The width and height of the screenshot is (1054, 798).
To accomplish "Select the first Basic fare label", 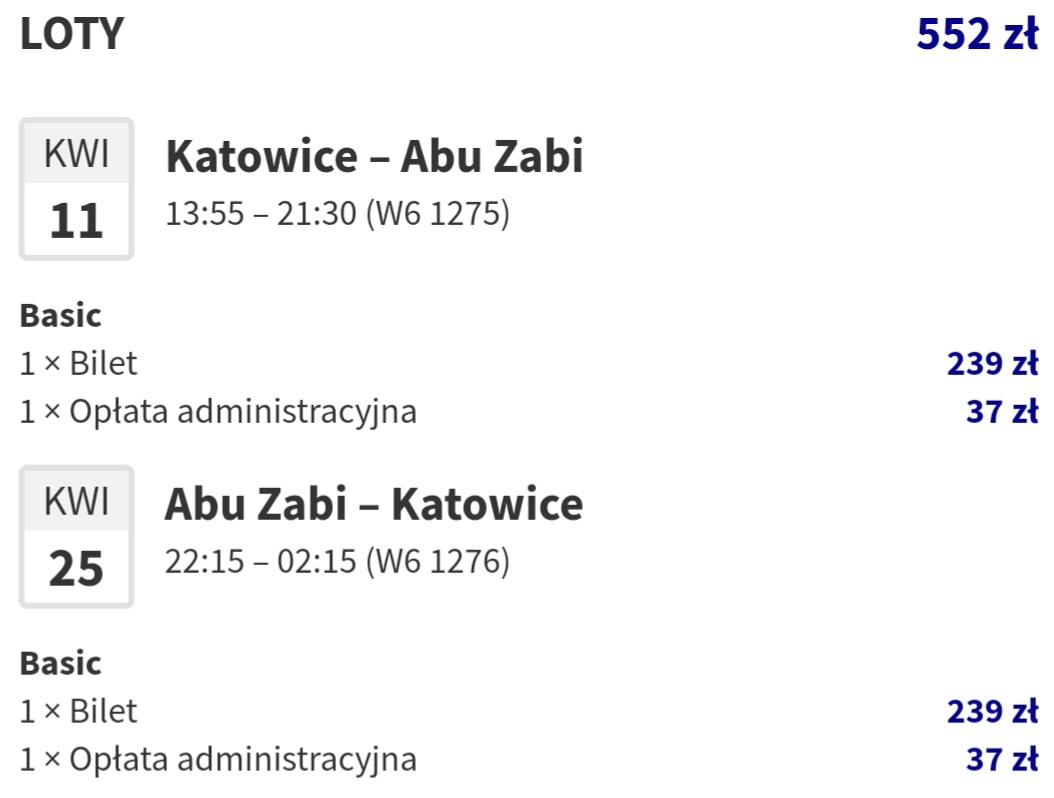I will 60,315.
